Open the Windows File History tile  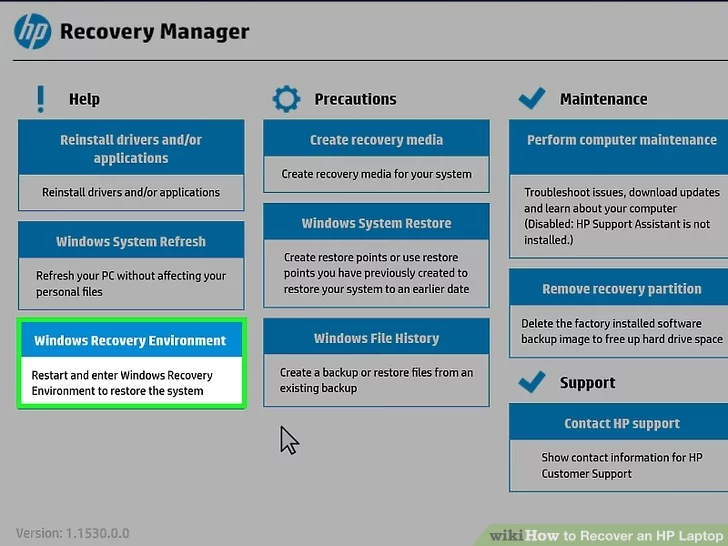tap(376, 362)
